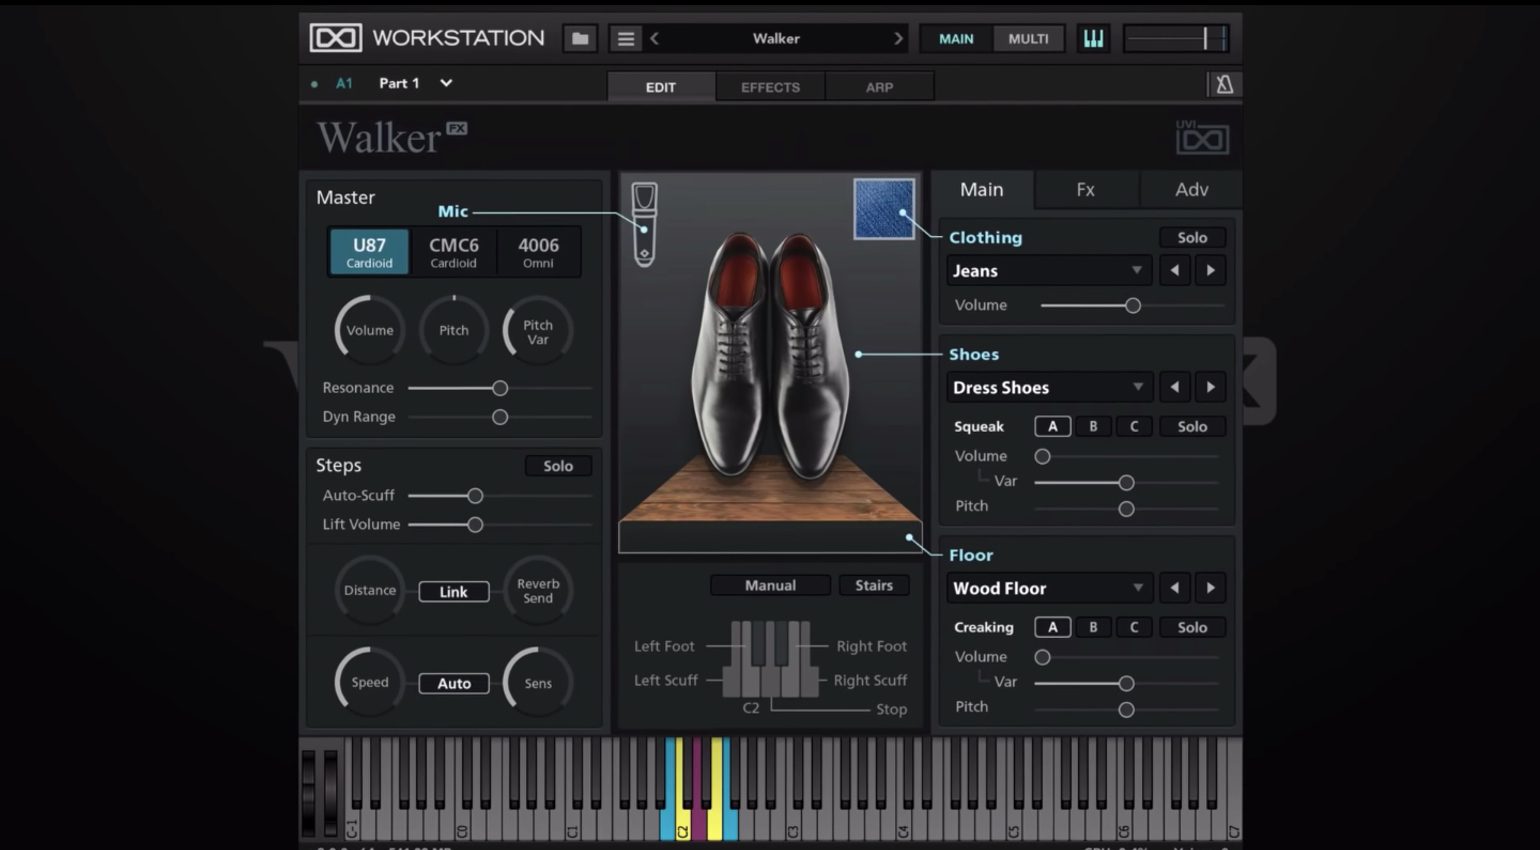This screenshot has height=850, width=1540.
Task: Switch to the EFFECTS tab
Action: 770,87
